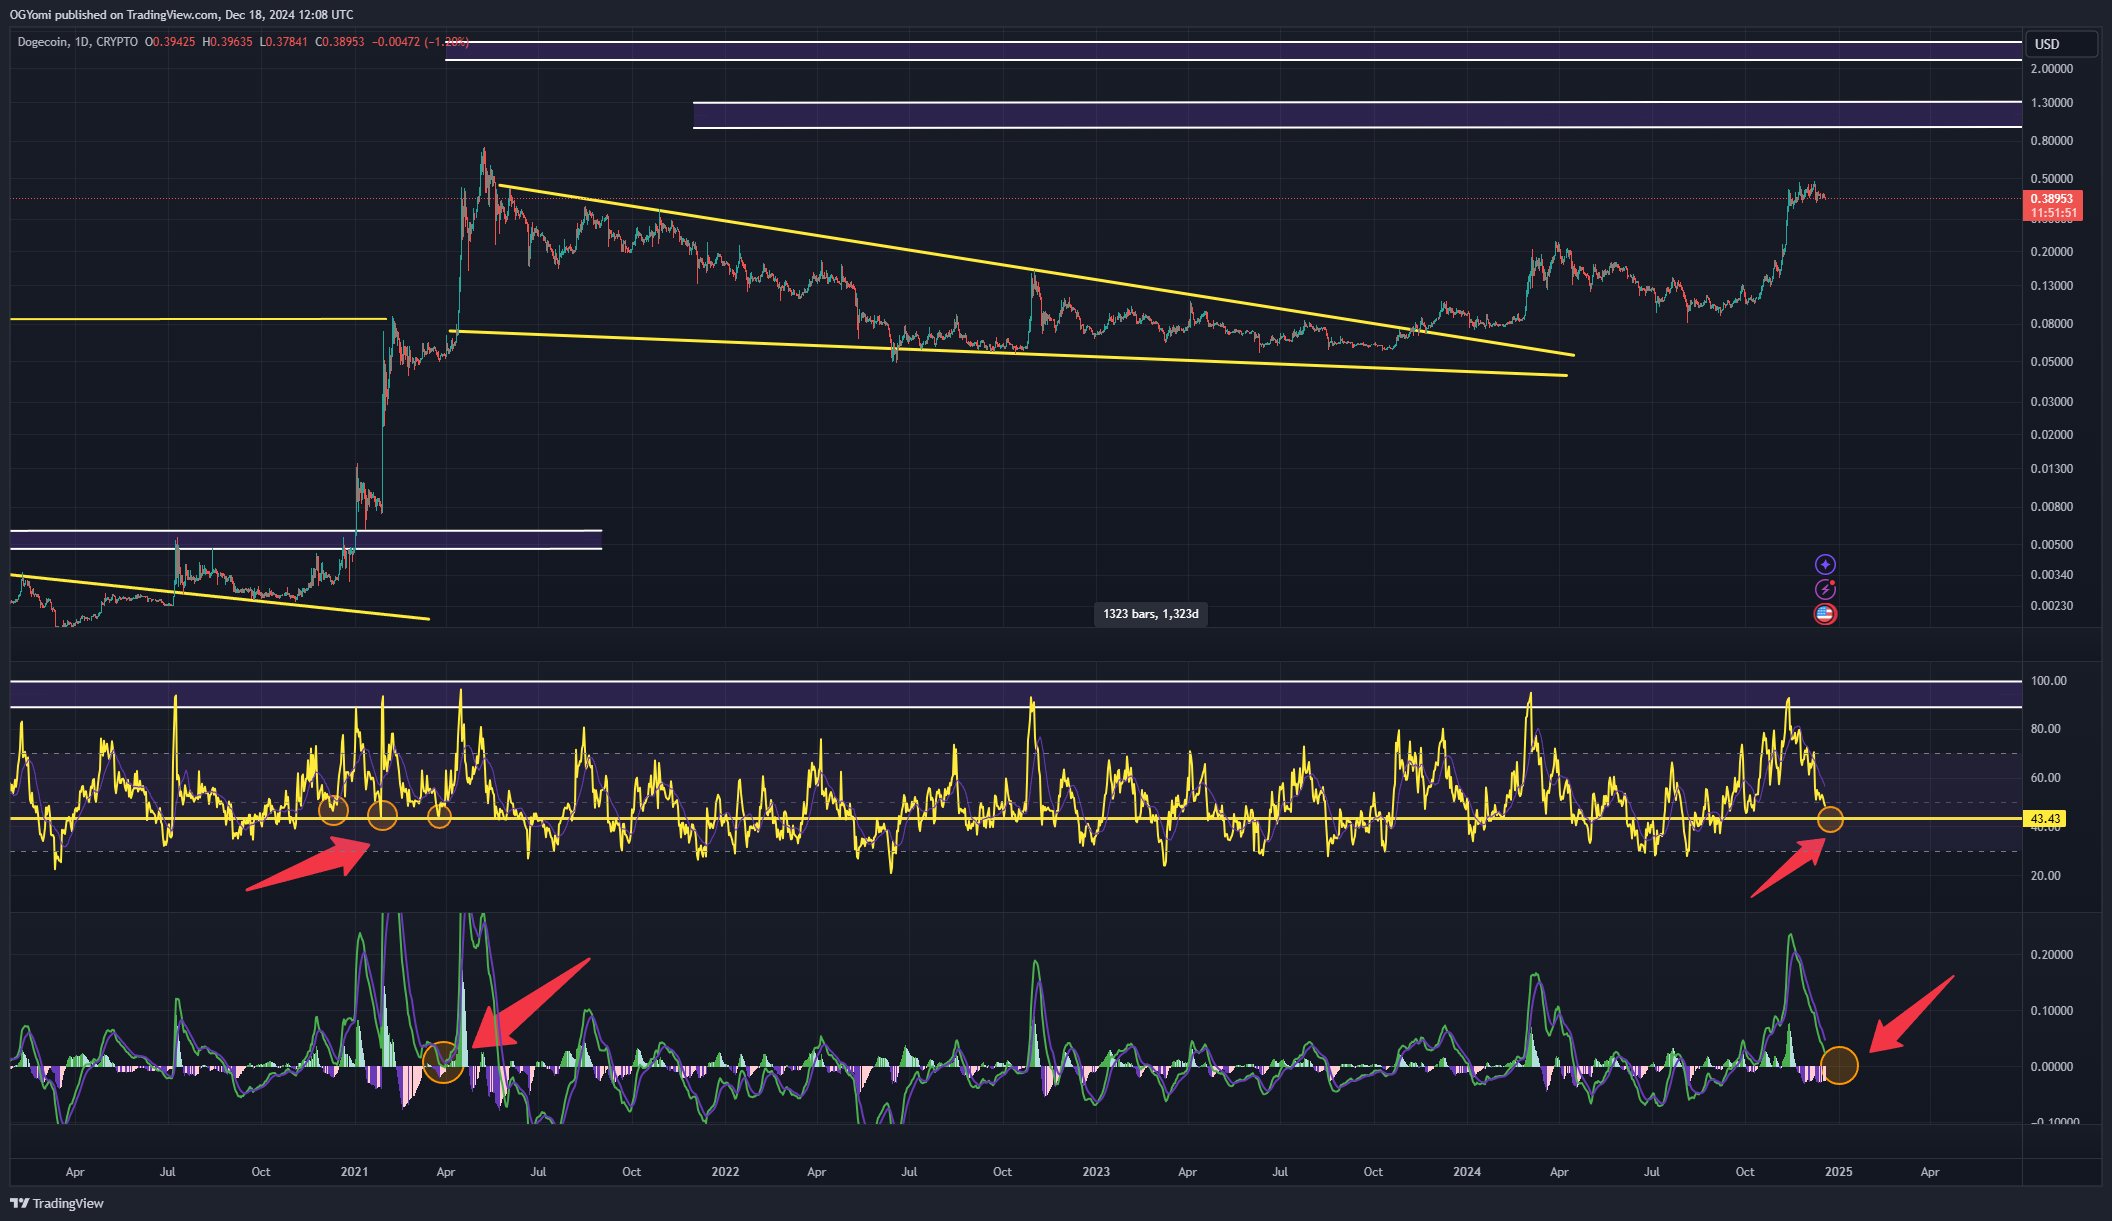Click the orange circle on MACD near 2025

[x=1840, y=1066]
